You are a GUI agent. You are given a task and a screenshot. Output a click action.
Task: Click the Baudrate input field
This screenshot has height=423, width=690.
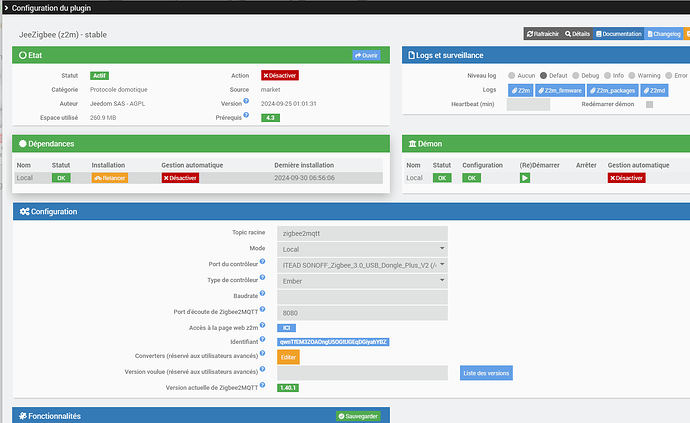tap(362, 297)
